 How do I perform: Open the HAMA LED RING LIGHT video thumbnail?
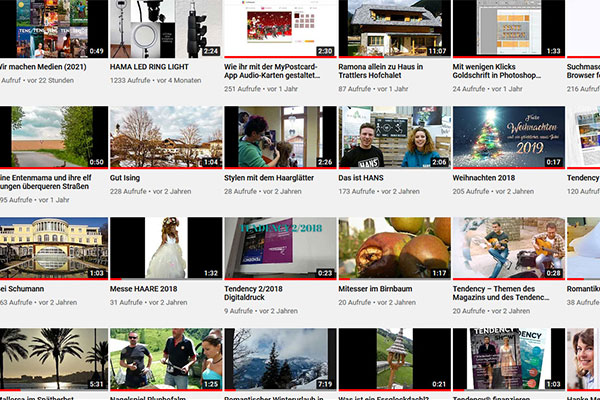click(166, 29)
